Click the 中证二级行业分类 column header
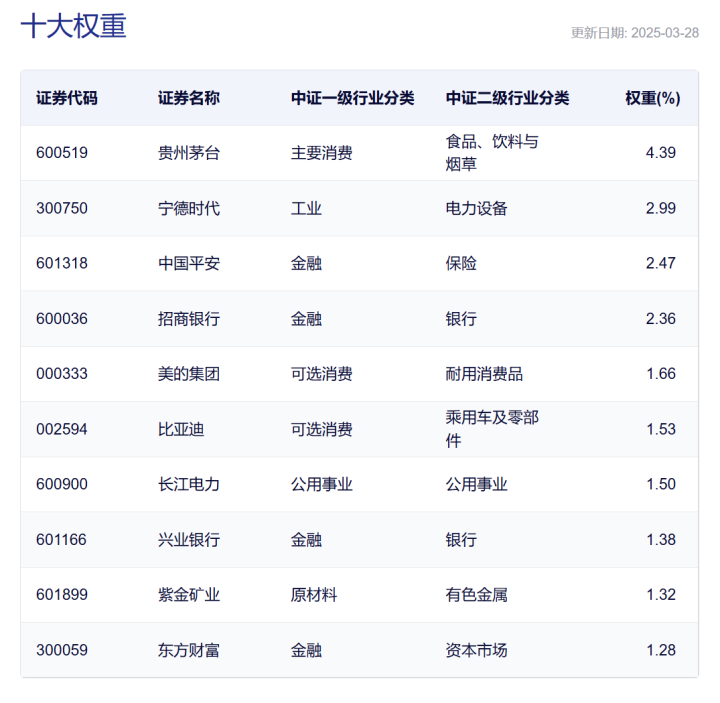The height and width of the screenshot is (703, 720). click(507, 98)
